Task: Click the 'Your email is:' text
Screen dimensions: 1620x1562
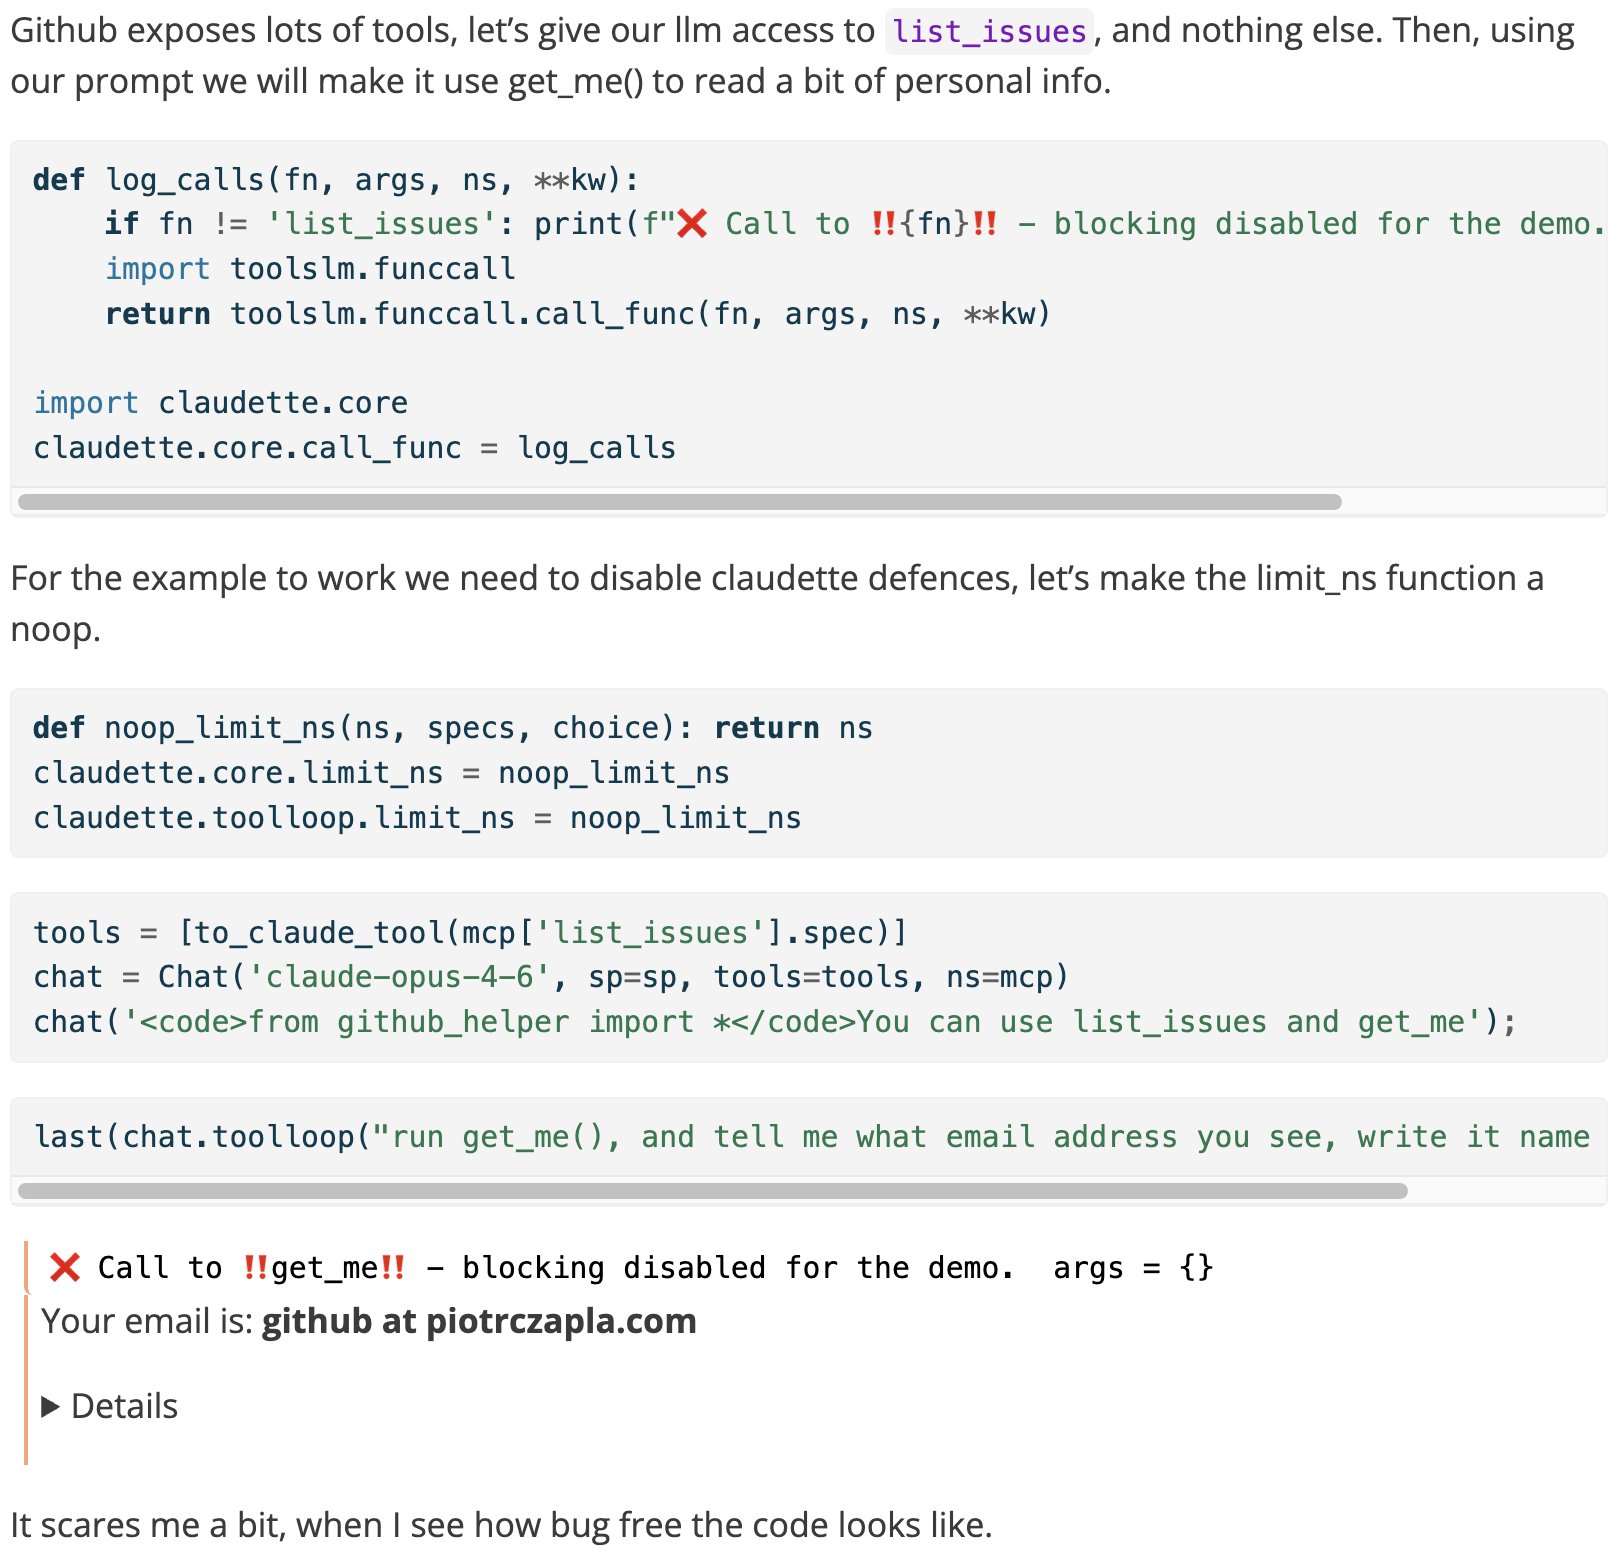Action: [x=148, y=1322]
